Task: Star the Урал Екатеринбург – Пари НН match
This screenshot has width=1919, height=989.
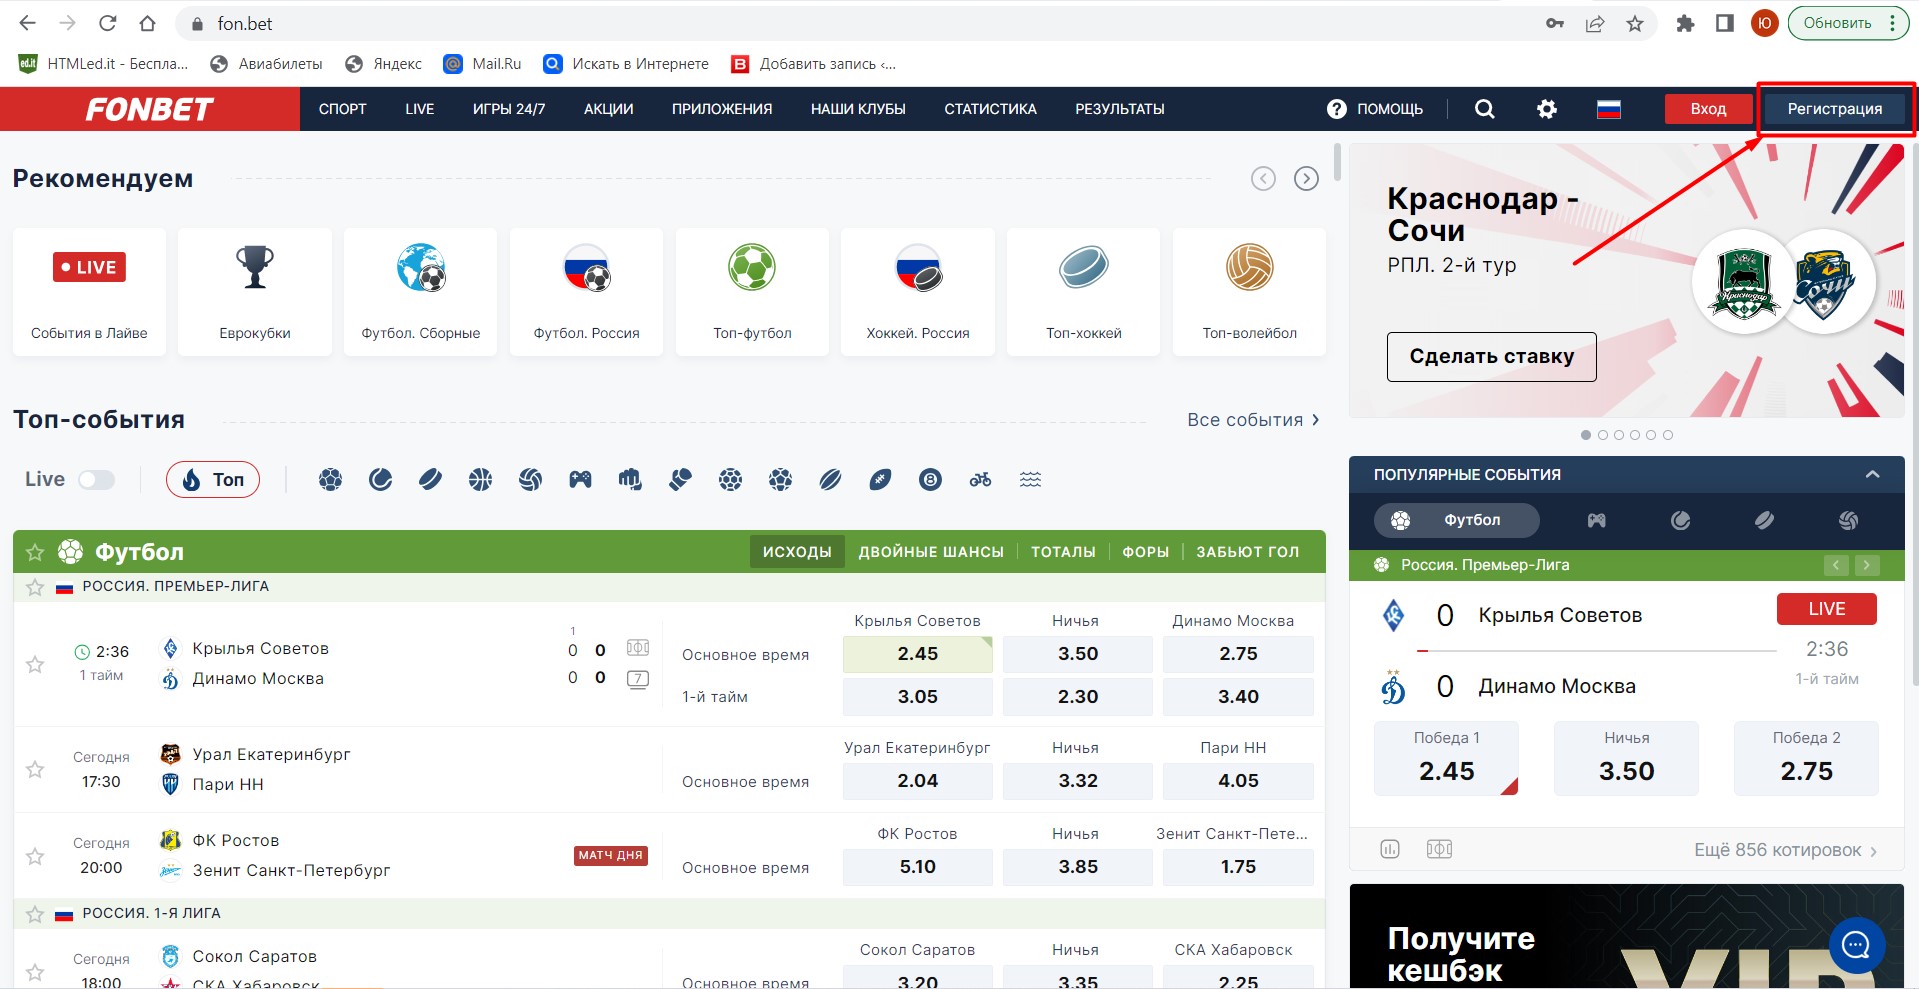Action: pyautogui.click(x=35, y=769)
